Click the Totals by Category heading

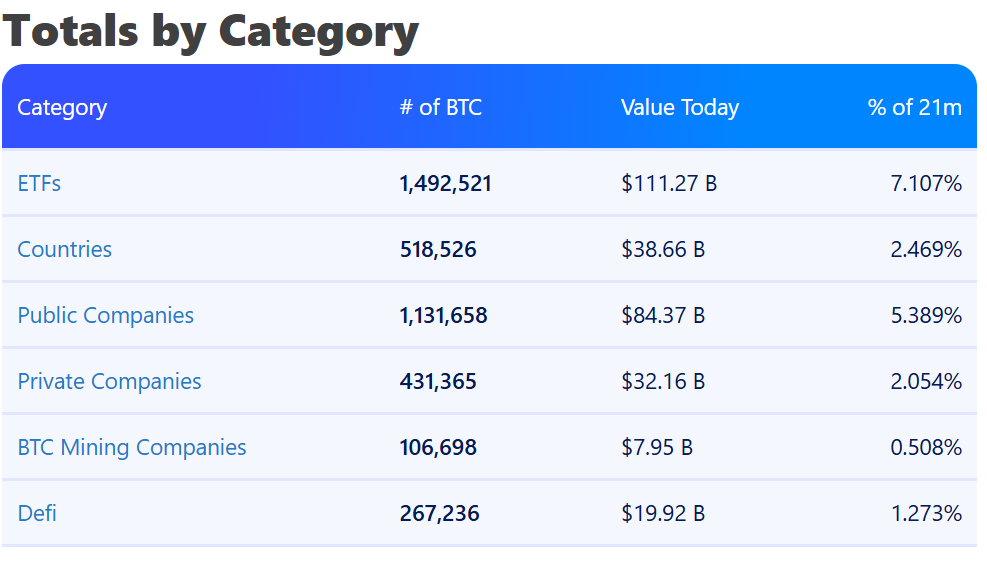(211, 31)
